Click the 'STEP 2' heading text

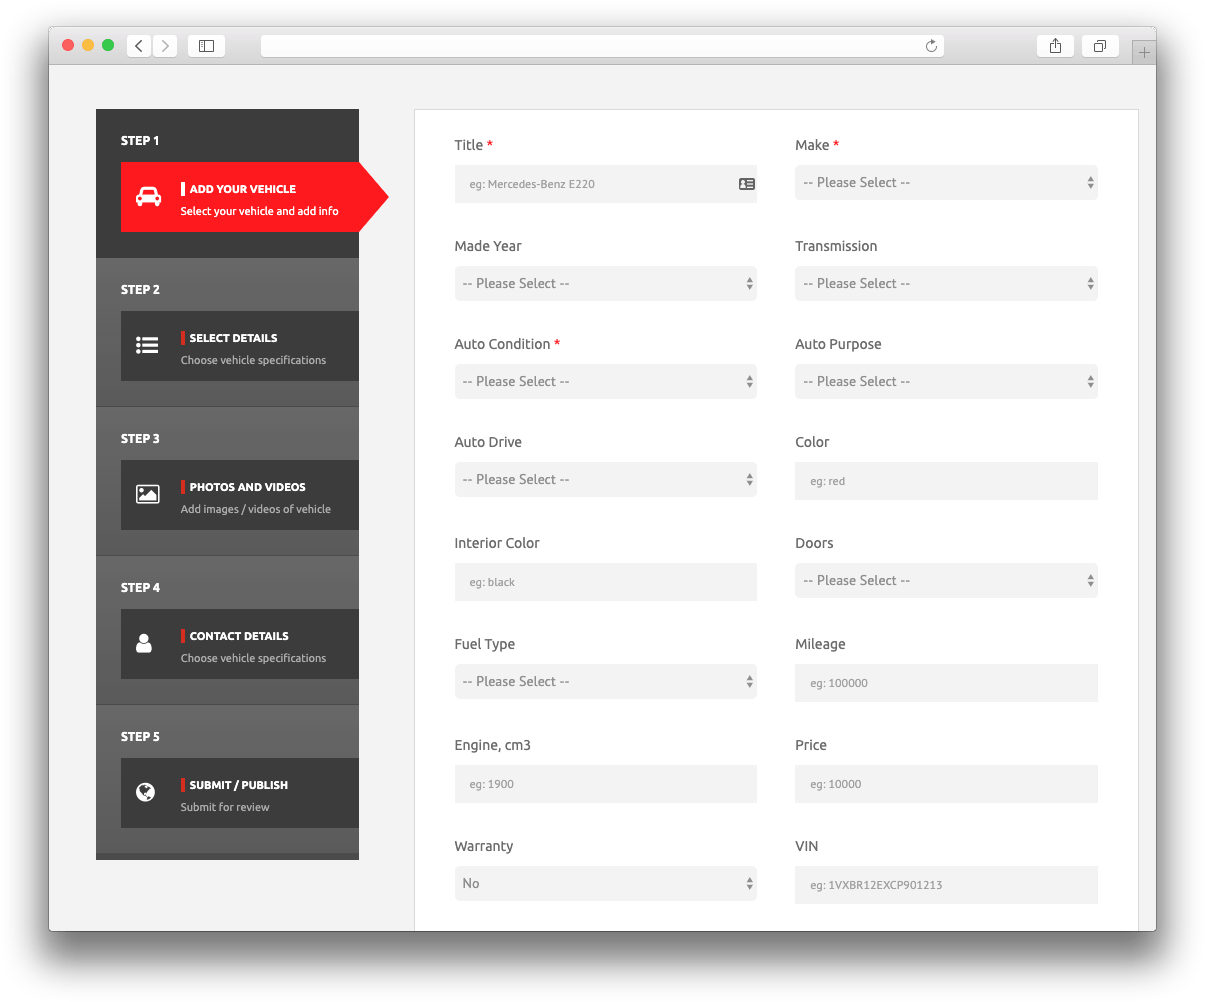[x=140, y=290]
